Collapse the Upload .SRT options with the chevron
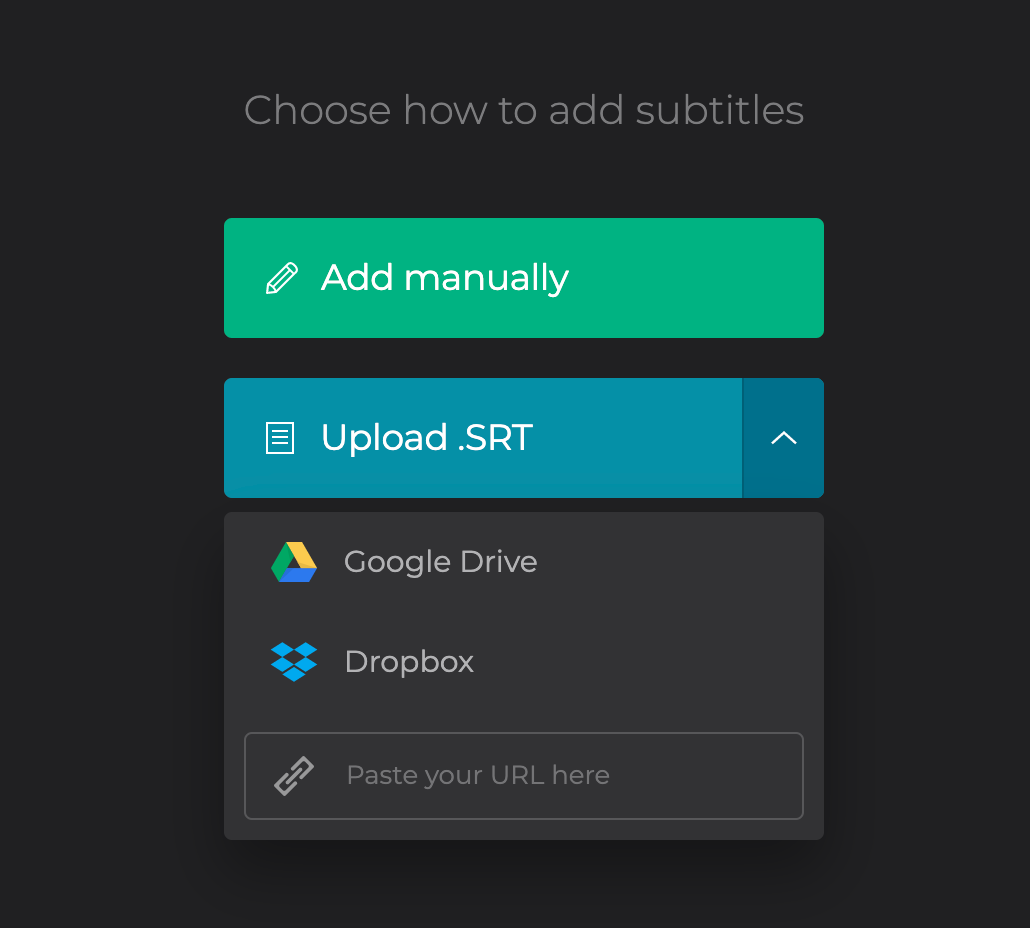1030x928 pixels. [x=783, y=438]
